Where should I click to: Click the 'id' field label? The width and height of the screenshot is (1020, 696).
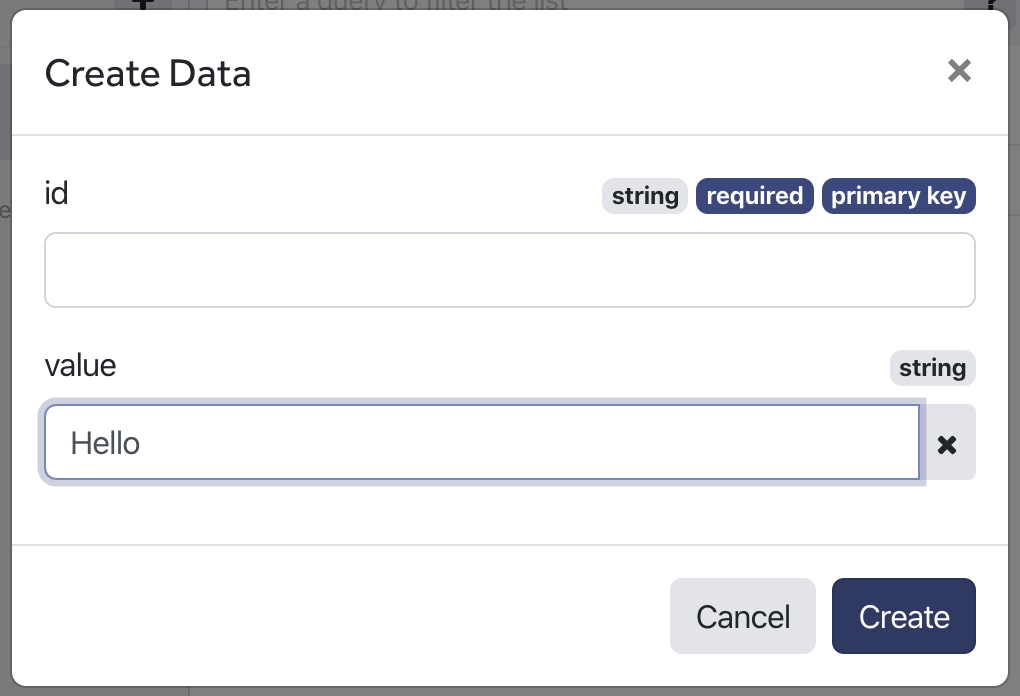57,192
